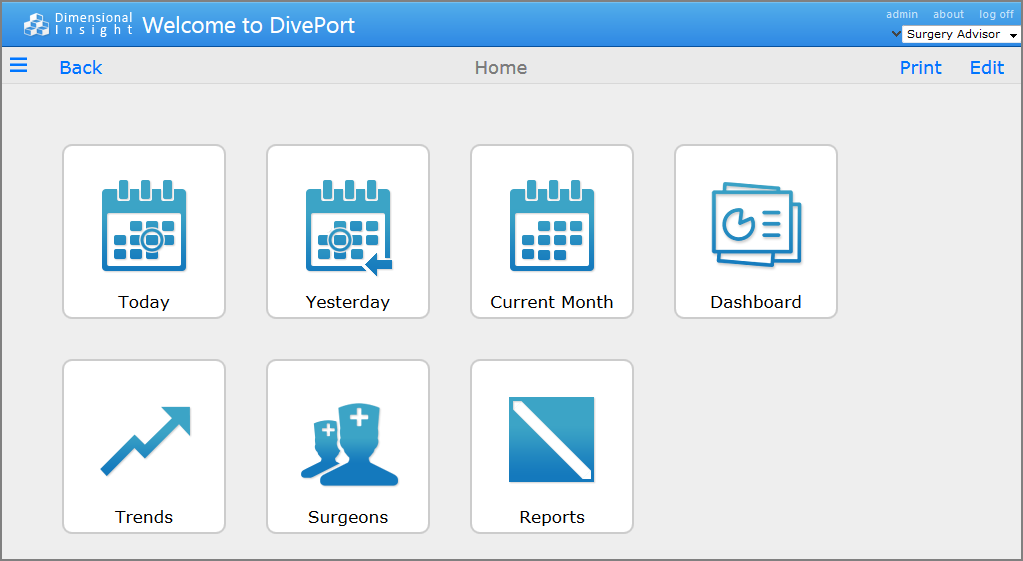Open the Surgeons icon tile
Viewport: 1023px width, 561px height.
point(348,445)
